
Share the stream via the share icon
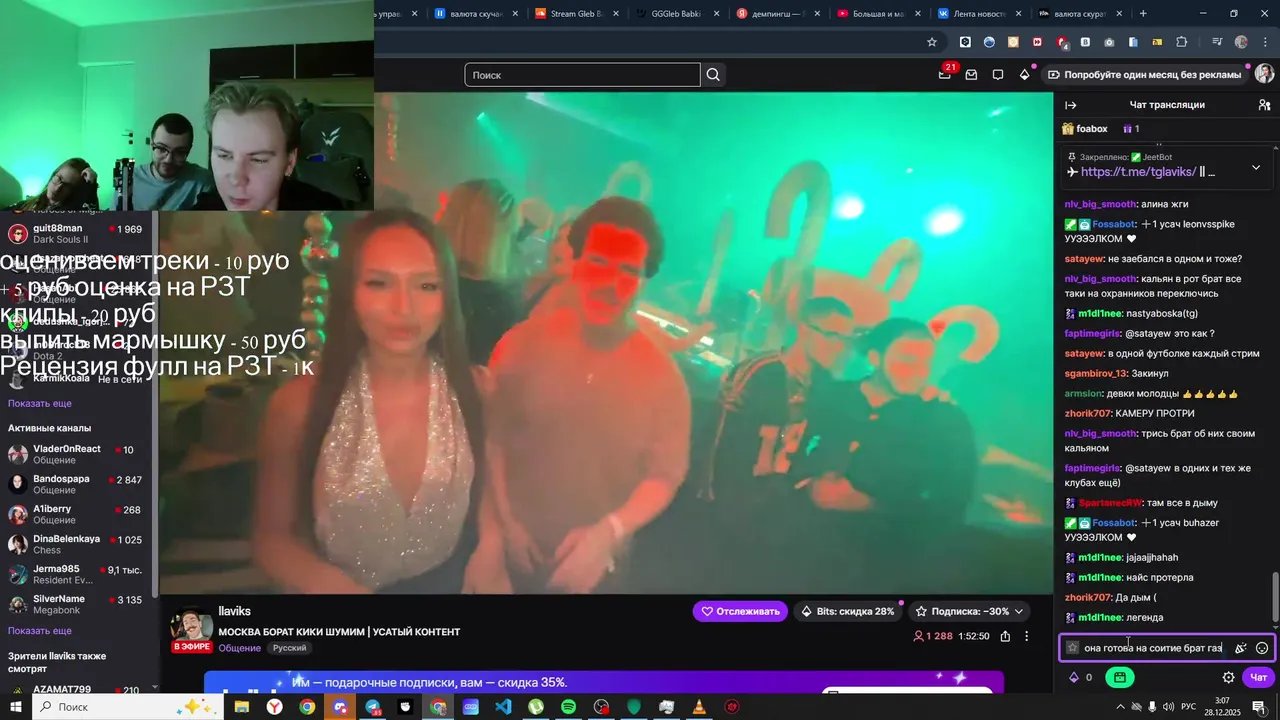tap(1005, 636)
